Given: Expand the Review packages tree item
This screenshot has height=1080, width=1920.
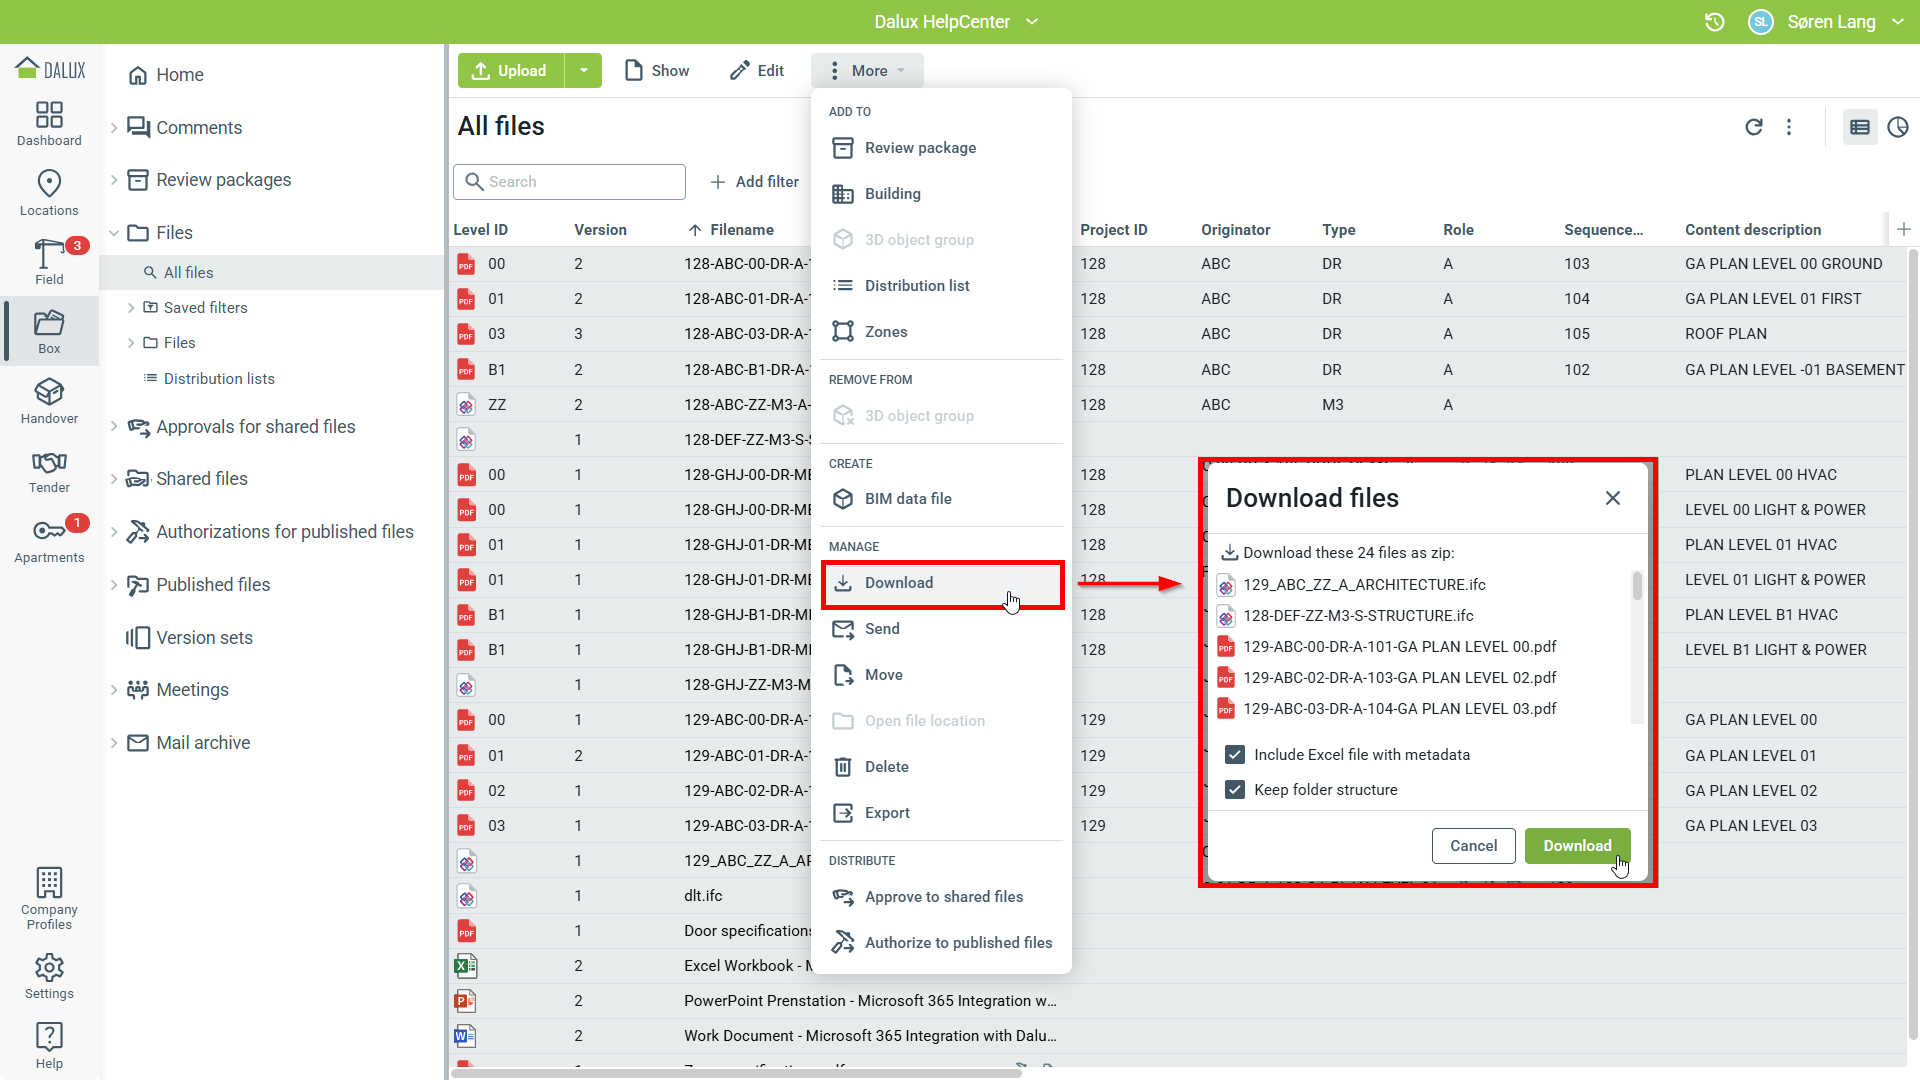Looking at the screenshot, I should (114, 180).
